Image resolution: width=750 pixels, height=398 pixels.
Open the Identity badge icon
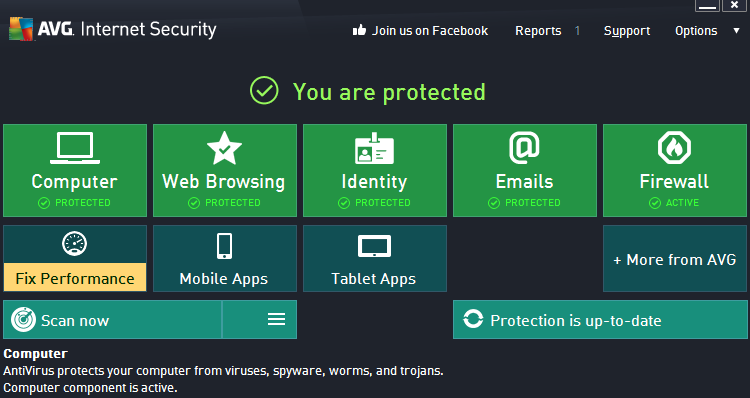pos(375,148)
